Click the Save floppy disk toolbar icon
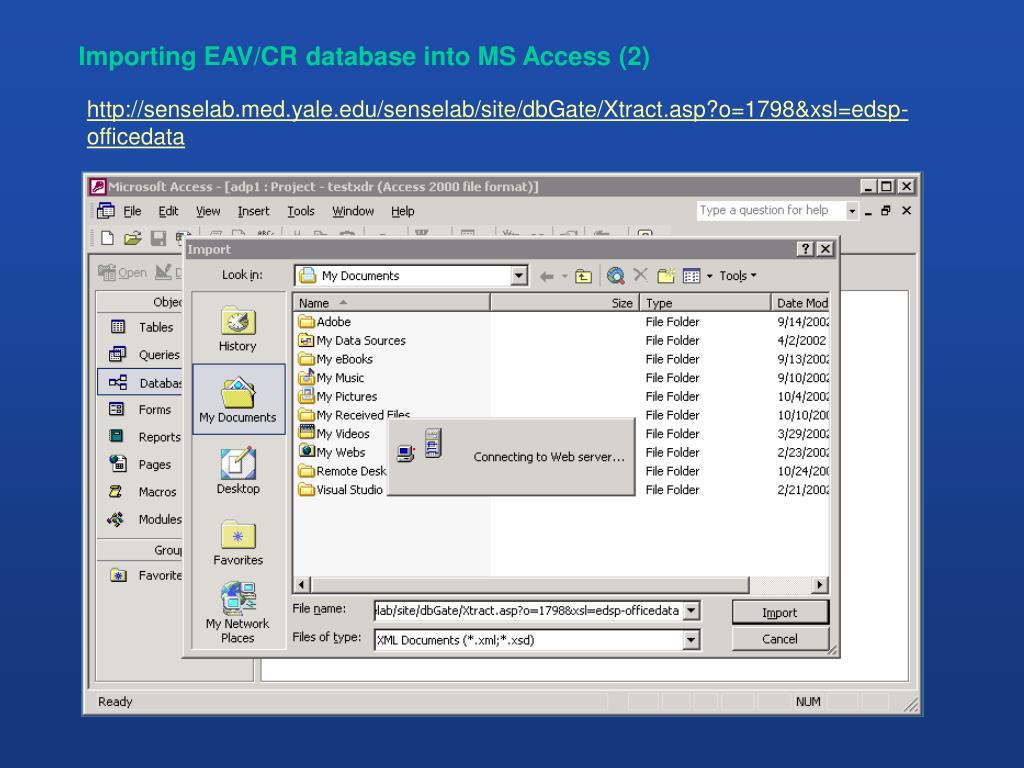This screenshot has width=1024, height=768. 158,238
